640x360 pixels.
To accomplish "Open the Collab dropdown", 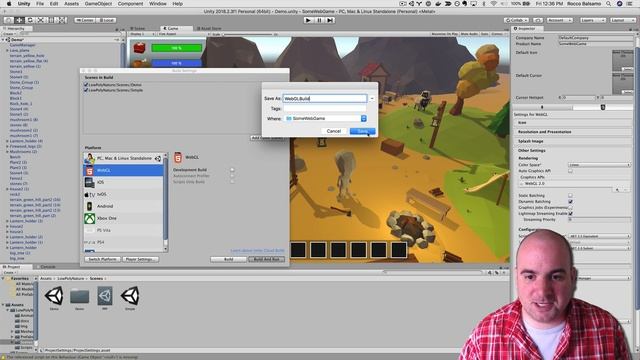I will pyautogui.click(x=516, y=20).
